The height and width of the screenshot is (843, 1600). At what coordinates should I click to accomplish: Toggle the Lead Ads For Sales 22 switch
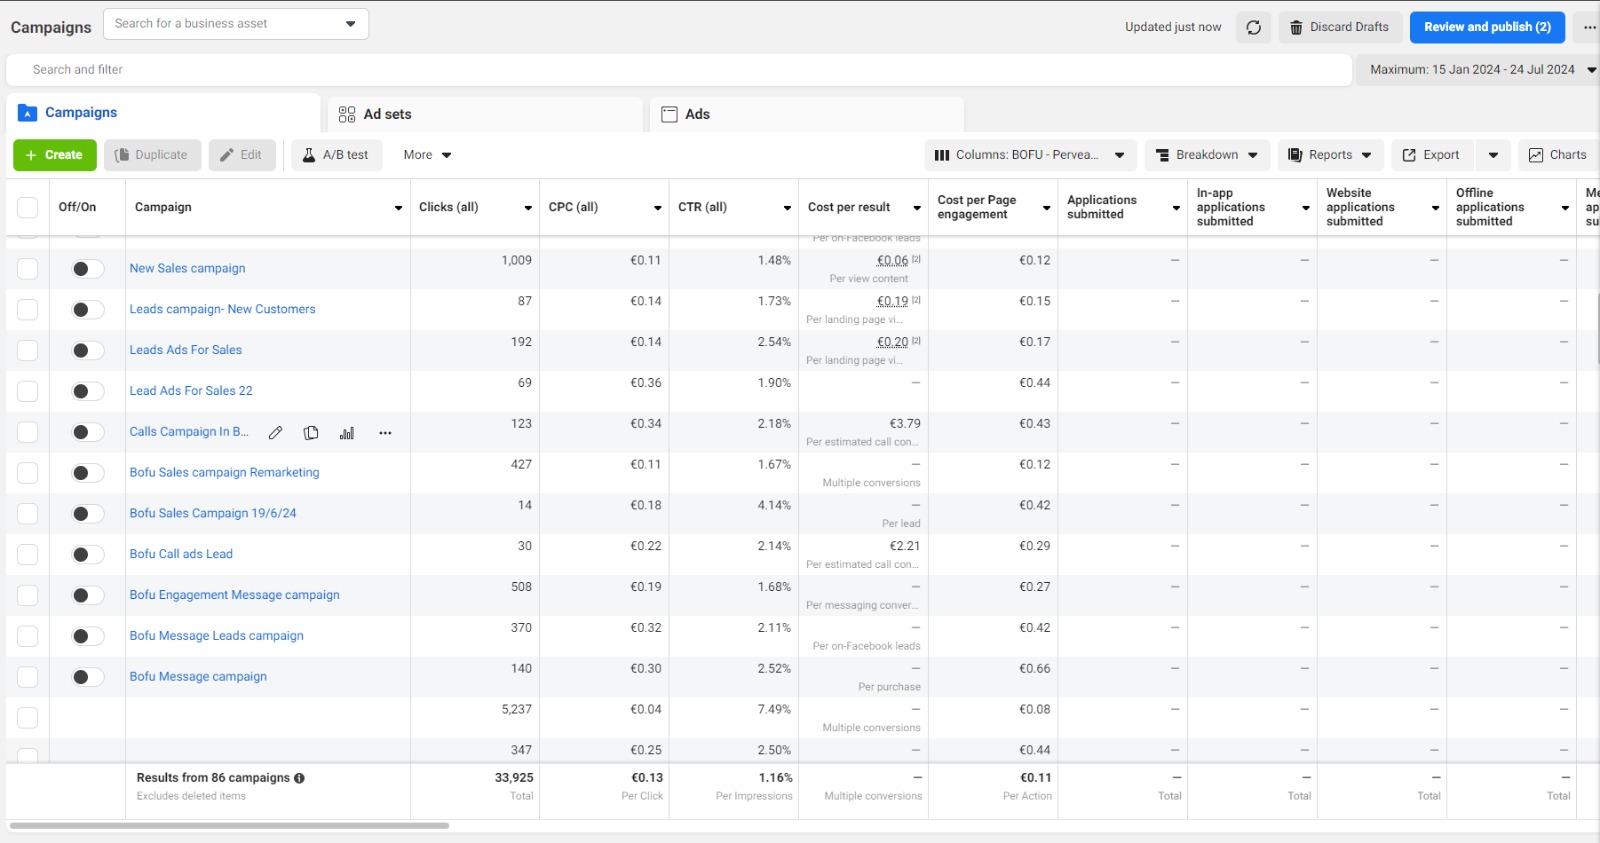pyautogui.click(x=87, y=392)
